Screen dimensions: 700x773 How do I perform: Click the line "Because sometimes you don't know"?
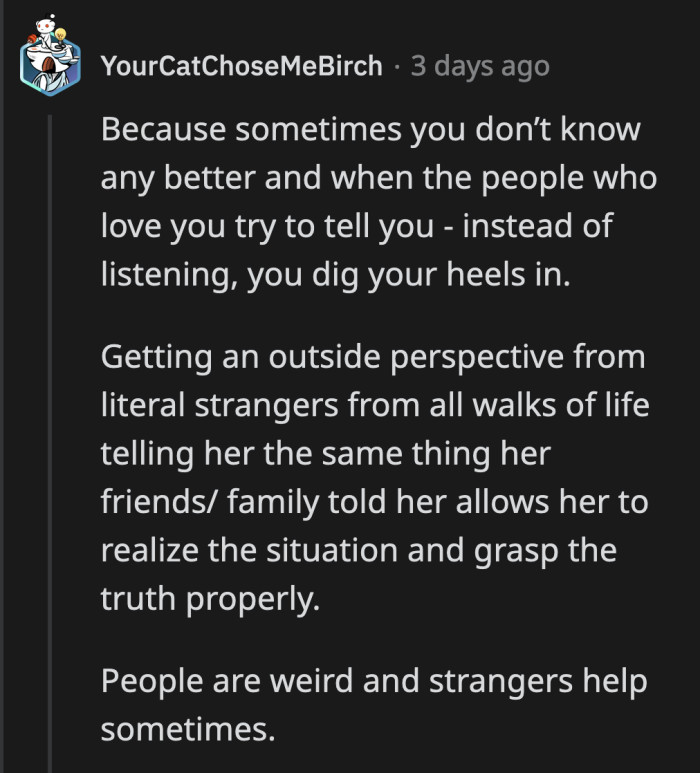[x=370, y=131]
